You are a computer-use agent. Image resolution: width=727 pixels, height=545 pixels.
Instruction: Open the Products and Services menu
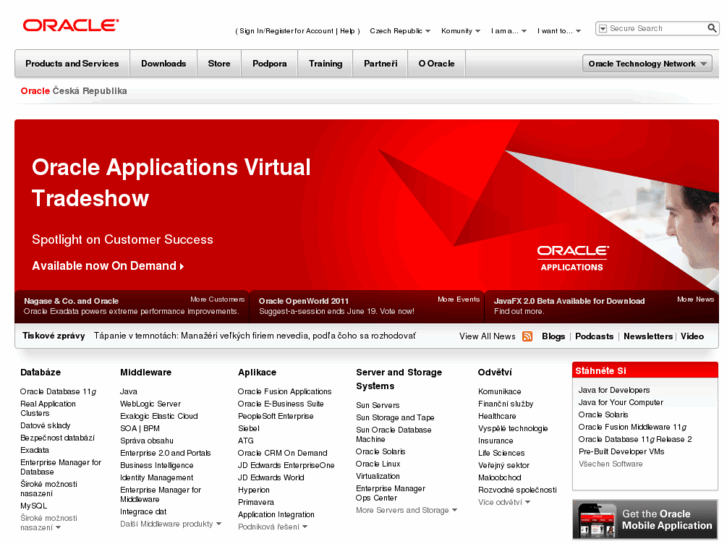tap(72, 64)
